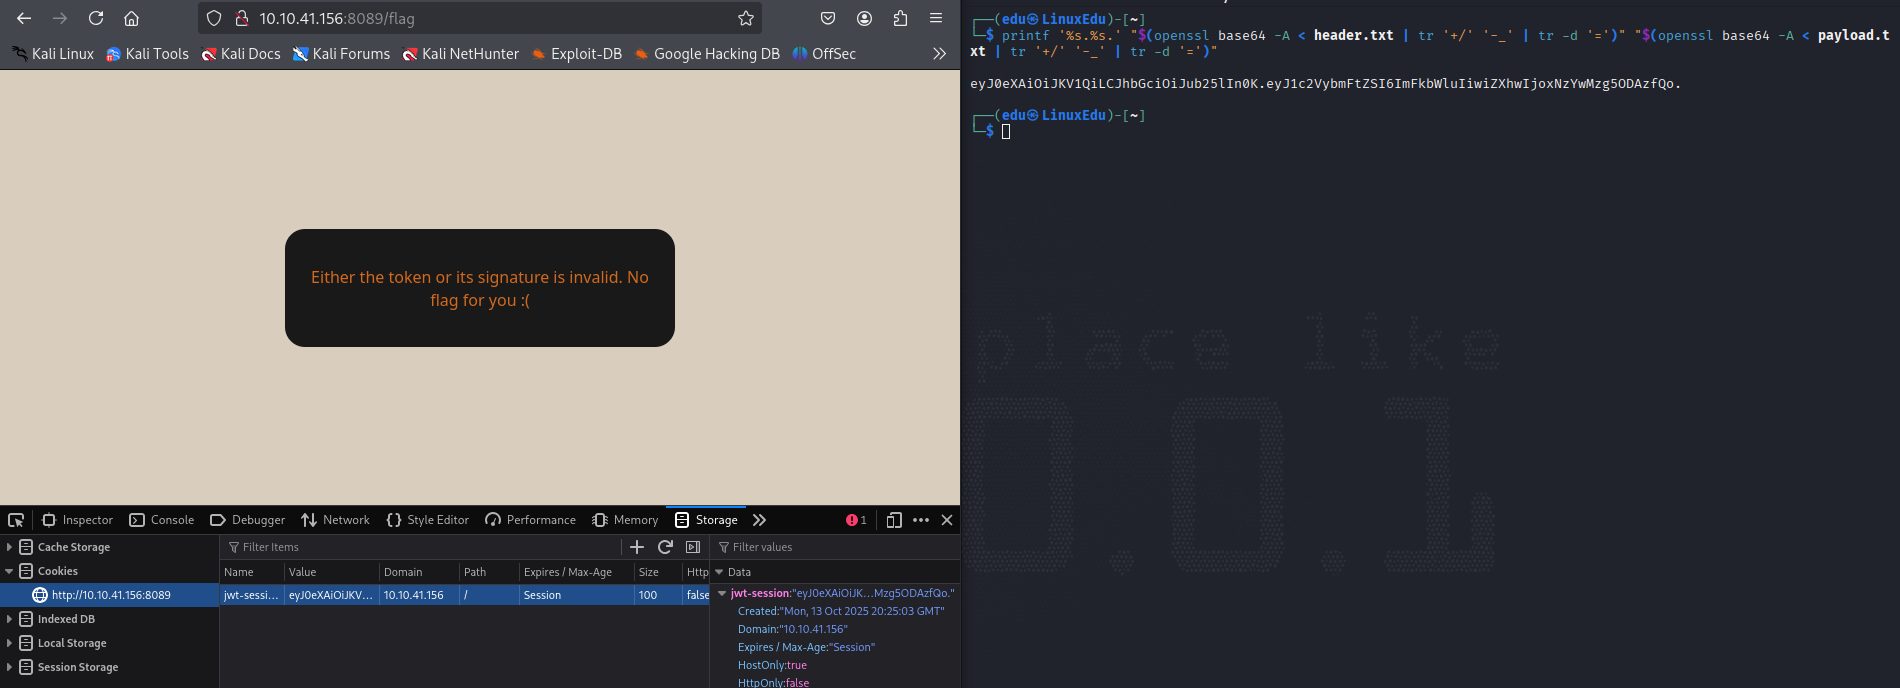The image size is (1900, 688).
Task: Add a new cookie item
Action: click(637, 547)
